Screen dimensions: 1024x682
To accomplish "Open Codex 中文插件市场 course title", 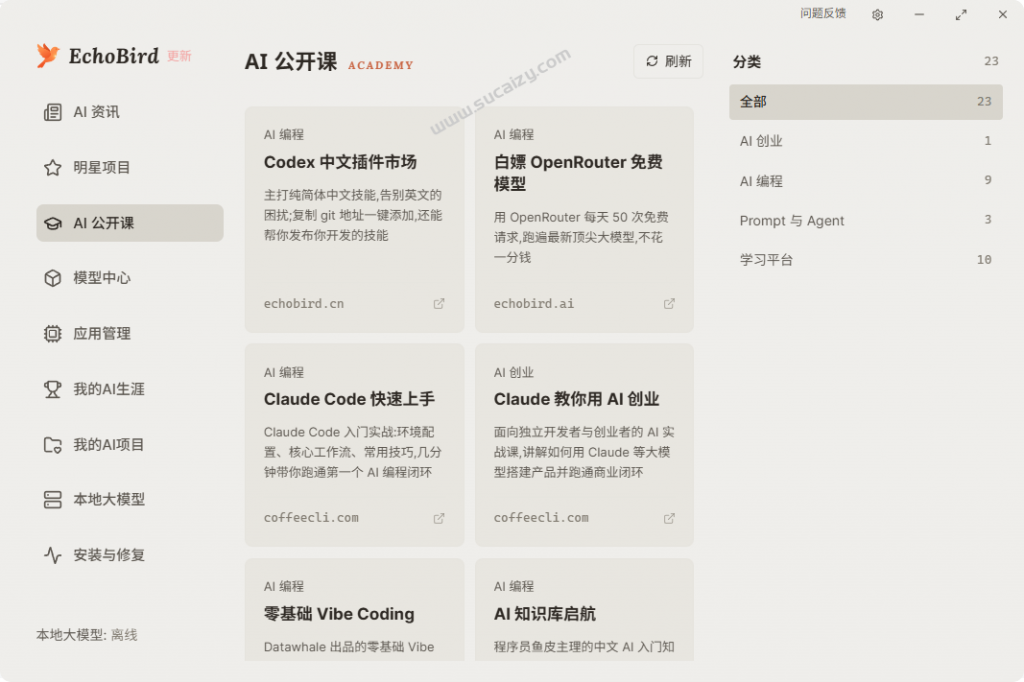I will pyautogui.click(x=340, y=162).
